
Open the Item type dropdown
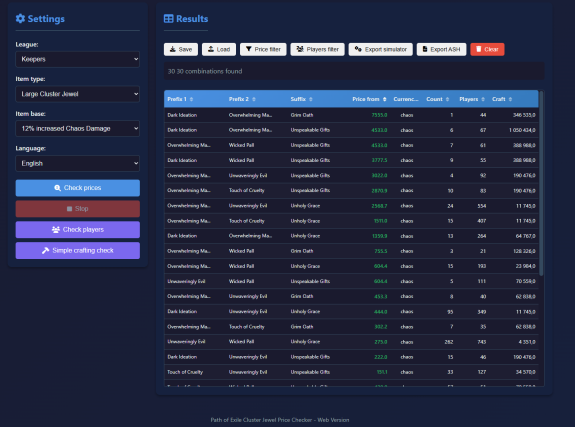(x=77, y=94)
